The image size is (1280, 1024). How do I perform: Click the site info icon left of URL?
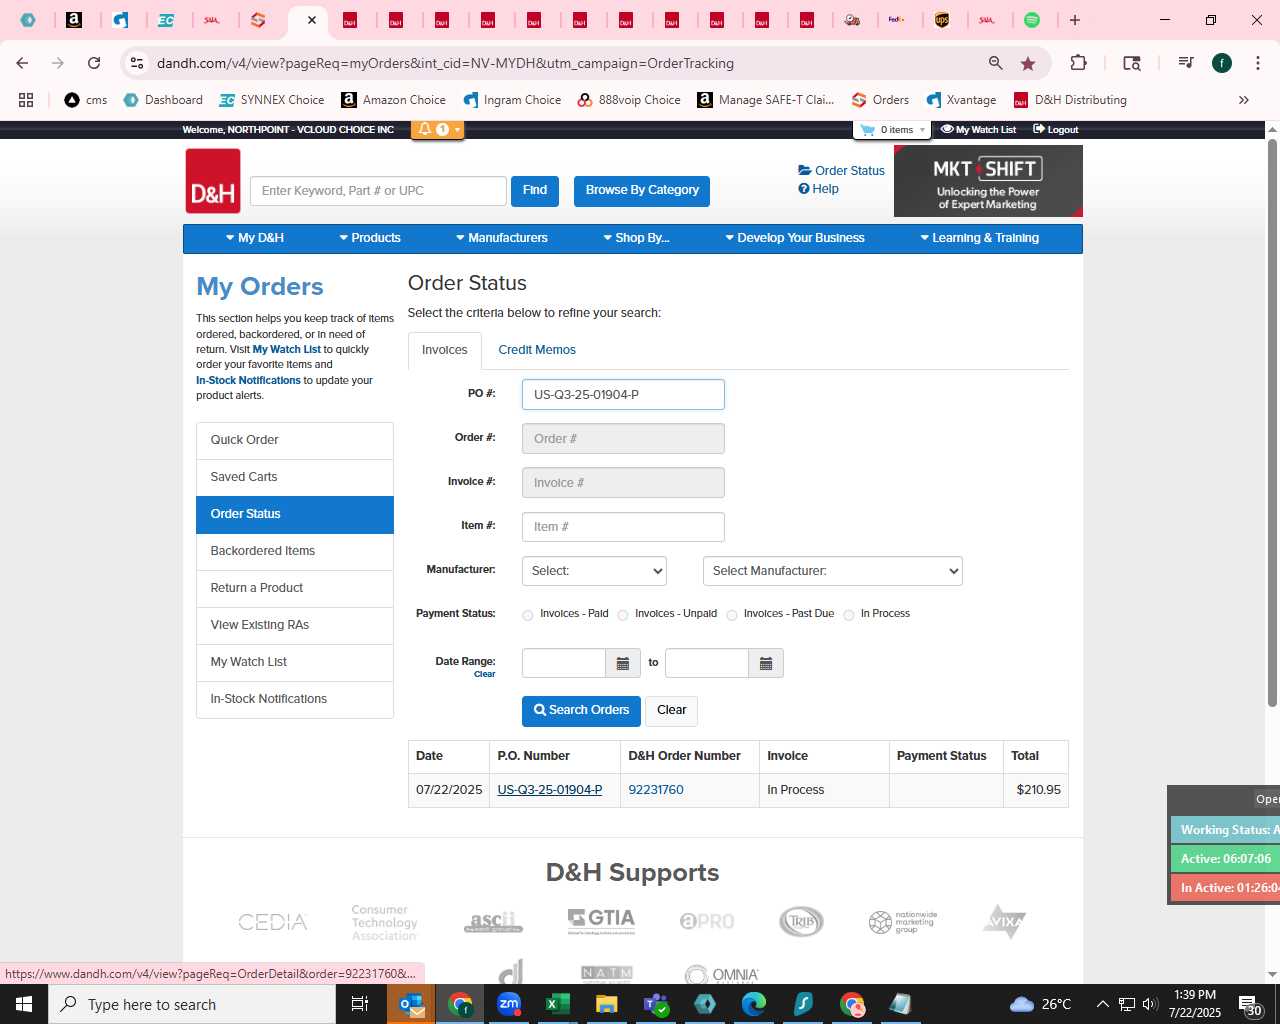pos(137,63)
